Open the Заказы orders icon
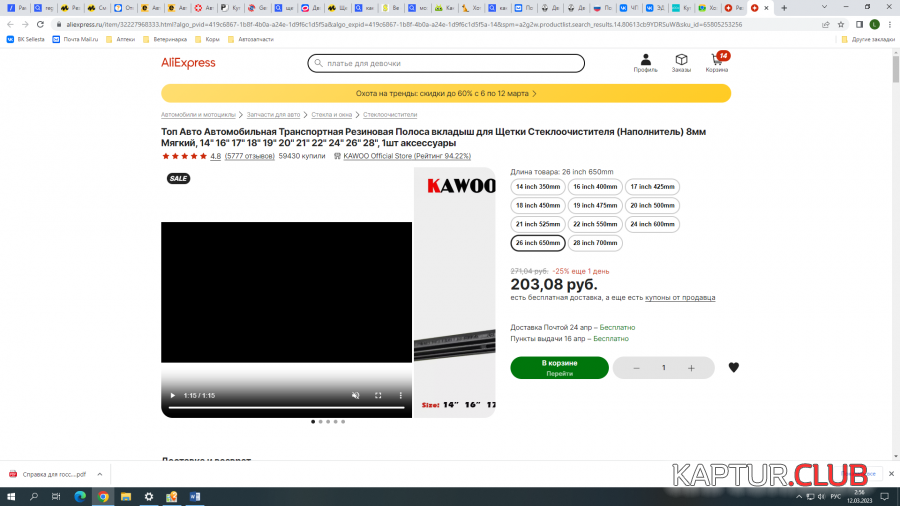This screenshot has width=900, height=506. pos(681,63)
